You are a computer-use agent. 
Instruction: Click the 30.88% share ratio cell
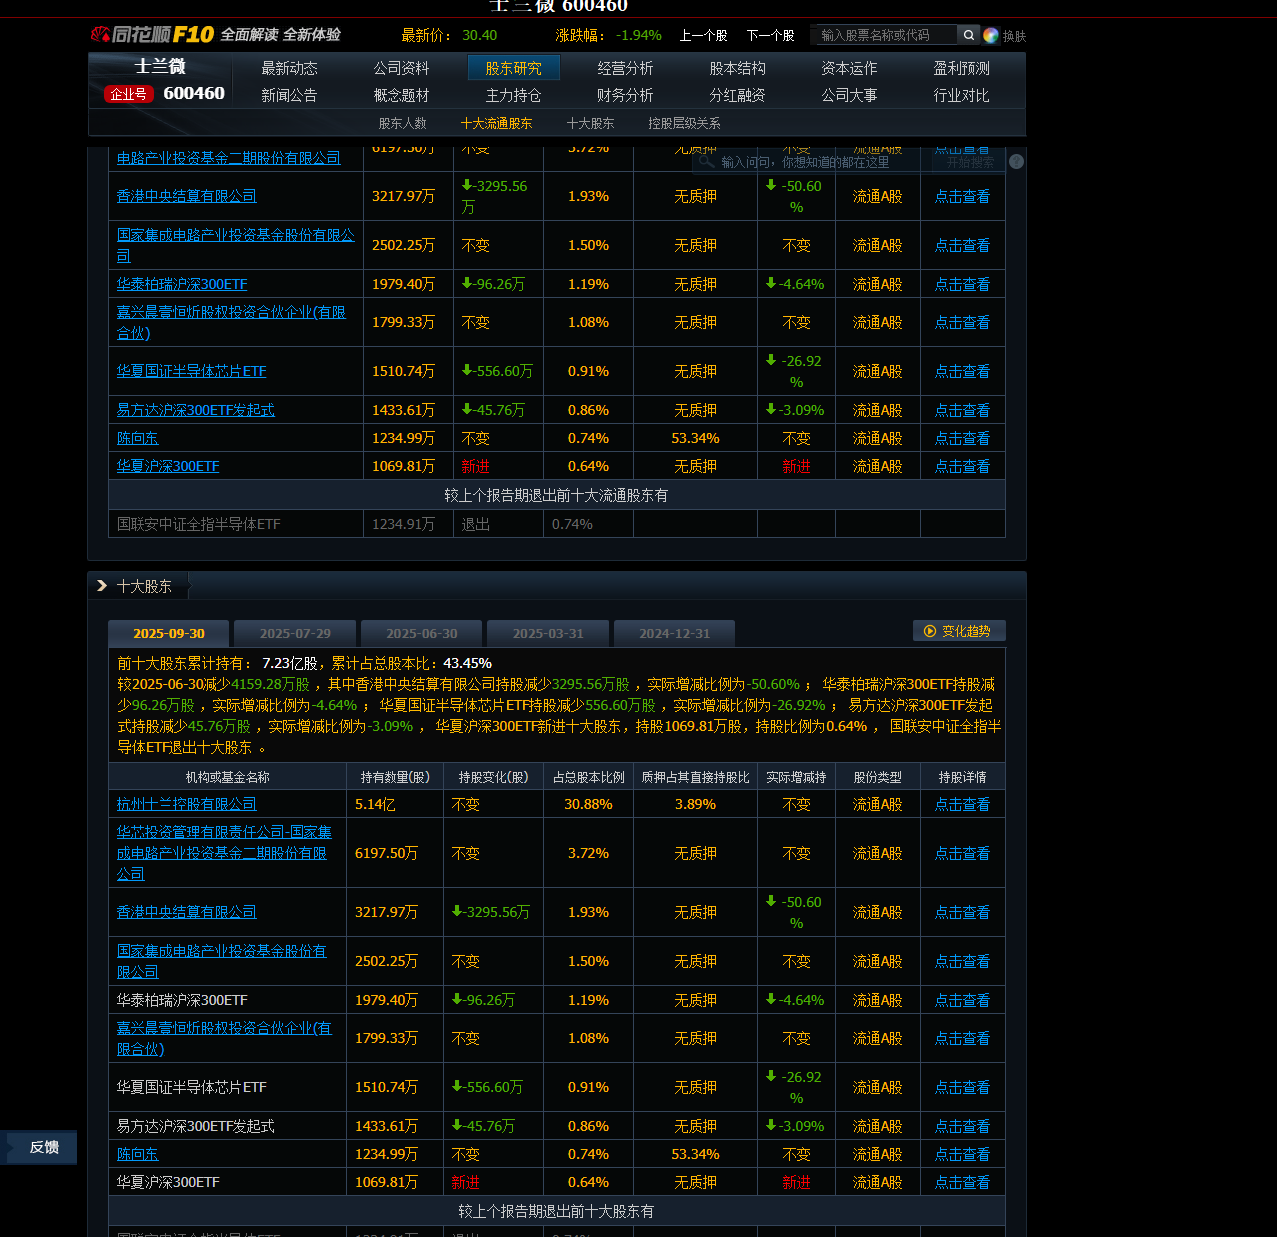(x=588, y=804)
